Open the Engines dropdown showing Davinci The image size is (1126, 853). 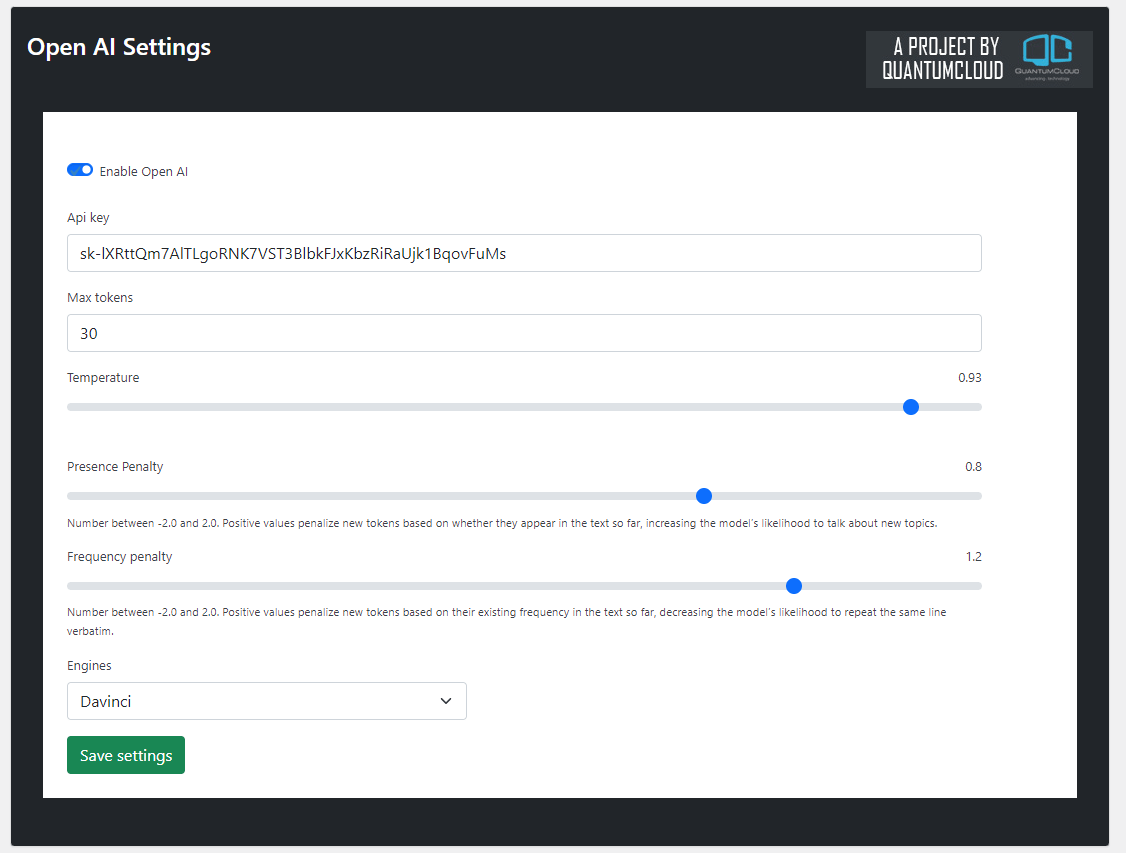(x=266, y=701)
